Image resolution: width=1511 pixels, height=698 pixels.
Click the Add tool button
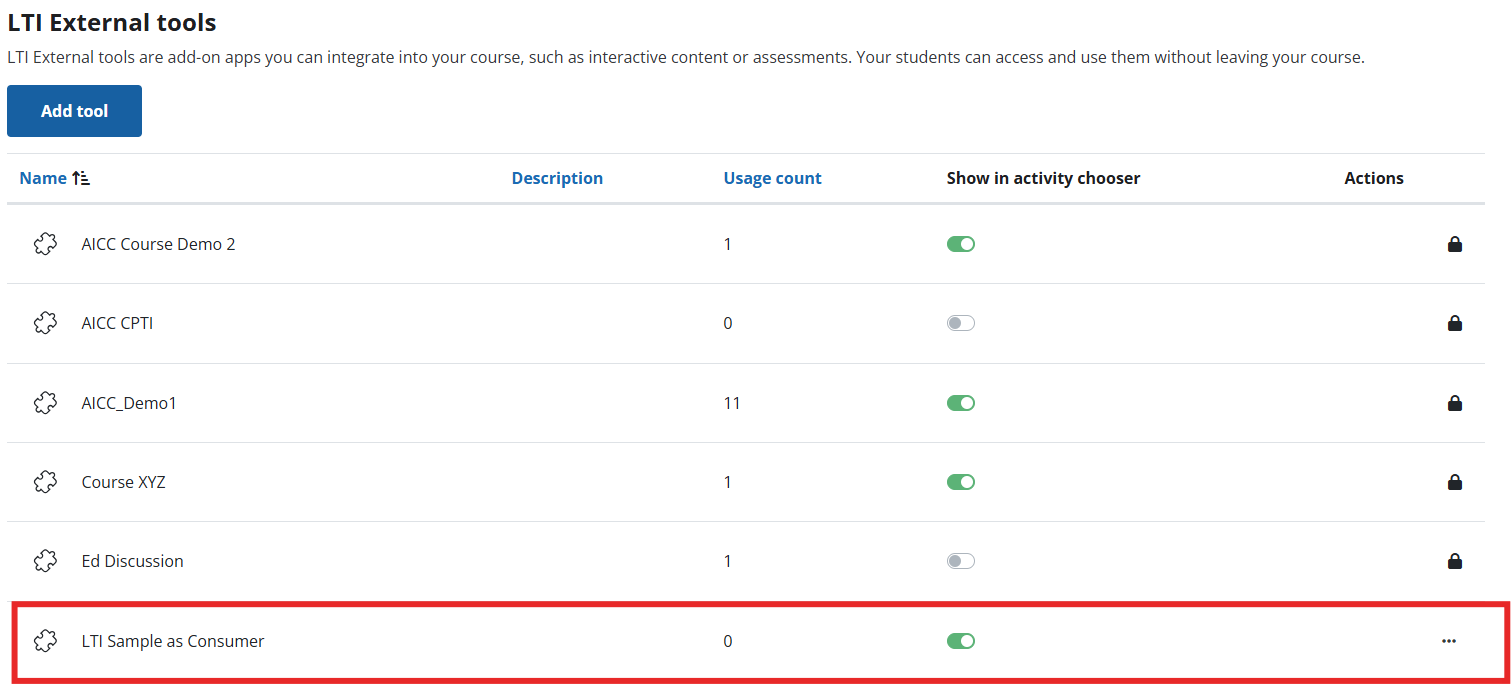pyautogui.click(x=74, y=111)
